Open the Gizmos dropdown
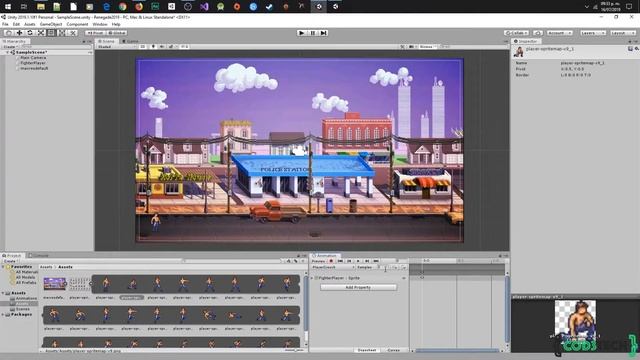This screenshot has height=360, width=640. pyautogui.click(x=427, y=47)
